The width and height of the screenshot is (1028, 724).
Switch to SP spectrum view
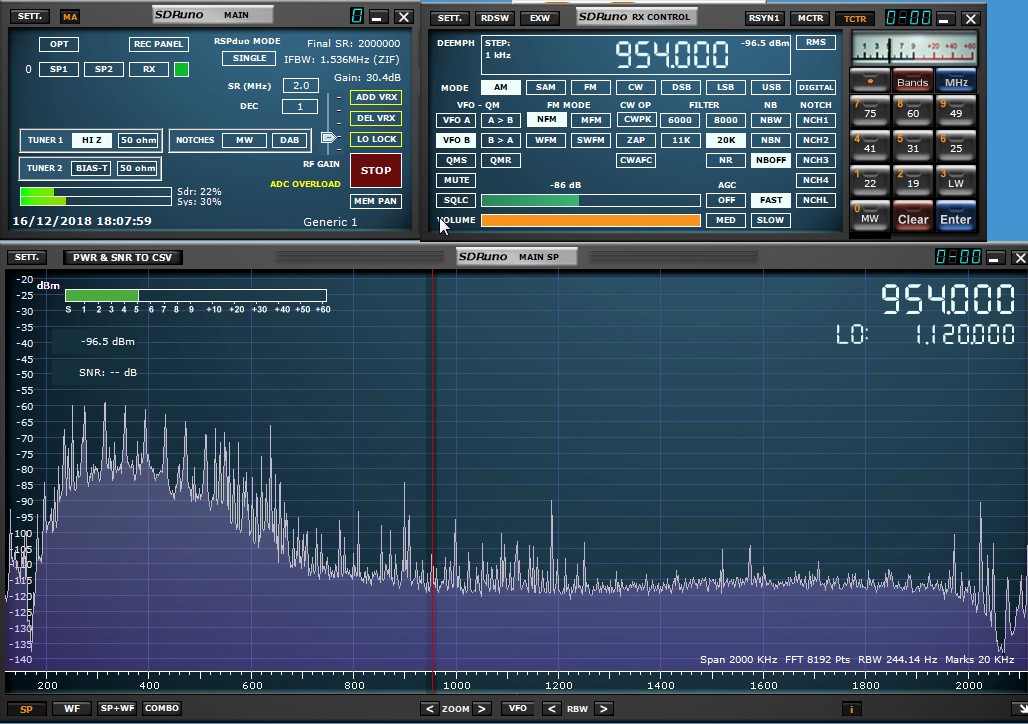pos(26,709)
